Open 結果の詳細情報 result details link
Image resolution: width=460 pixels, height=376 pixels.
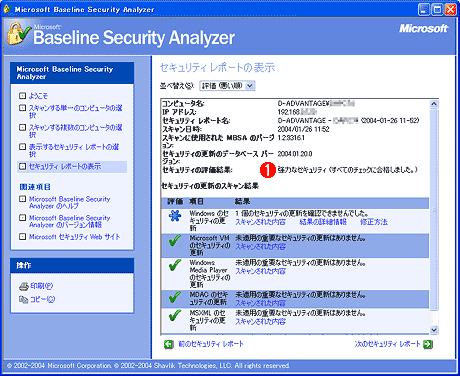323,222
